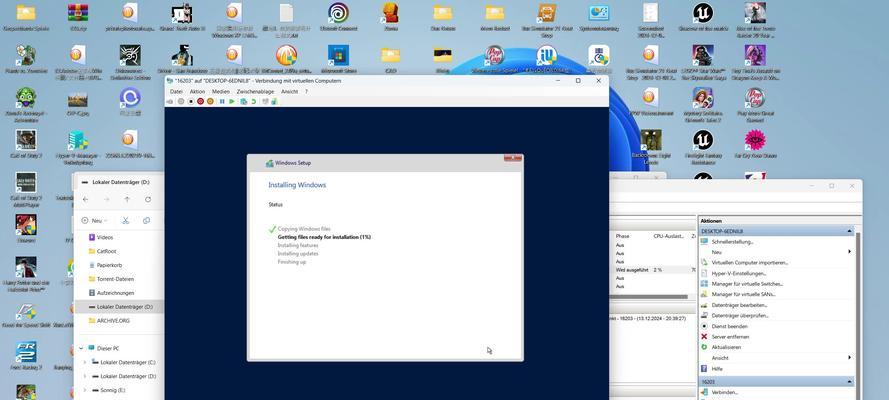Open Ansicht menu in VM connection menubar
This screenshot has height=400, width=889.
[290, 91]
